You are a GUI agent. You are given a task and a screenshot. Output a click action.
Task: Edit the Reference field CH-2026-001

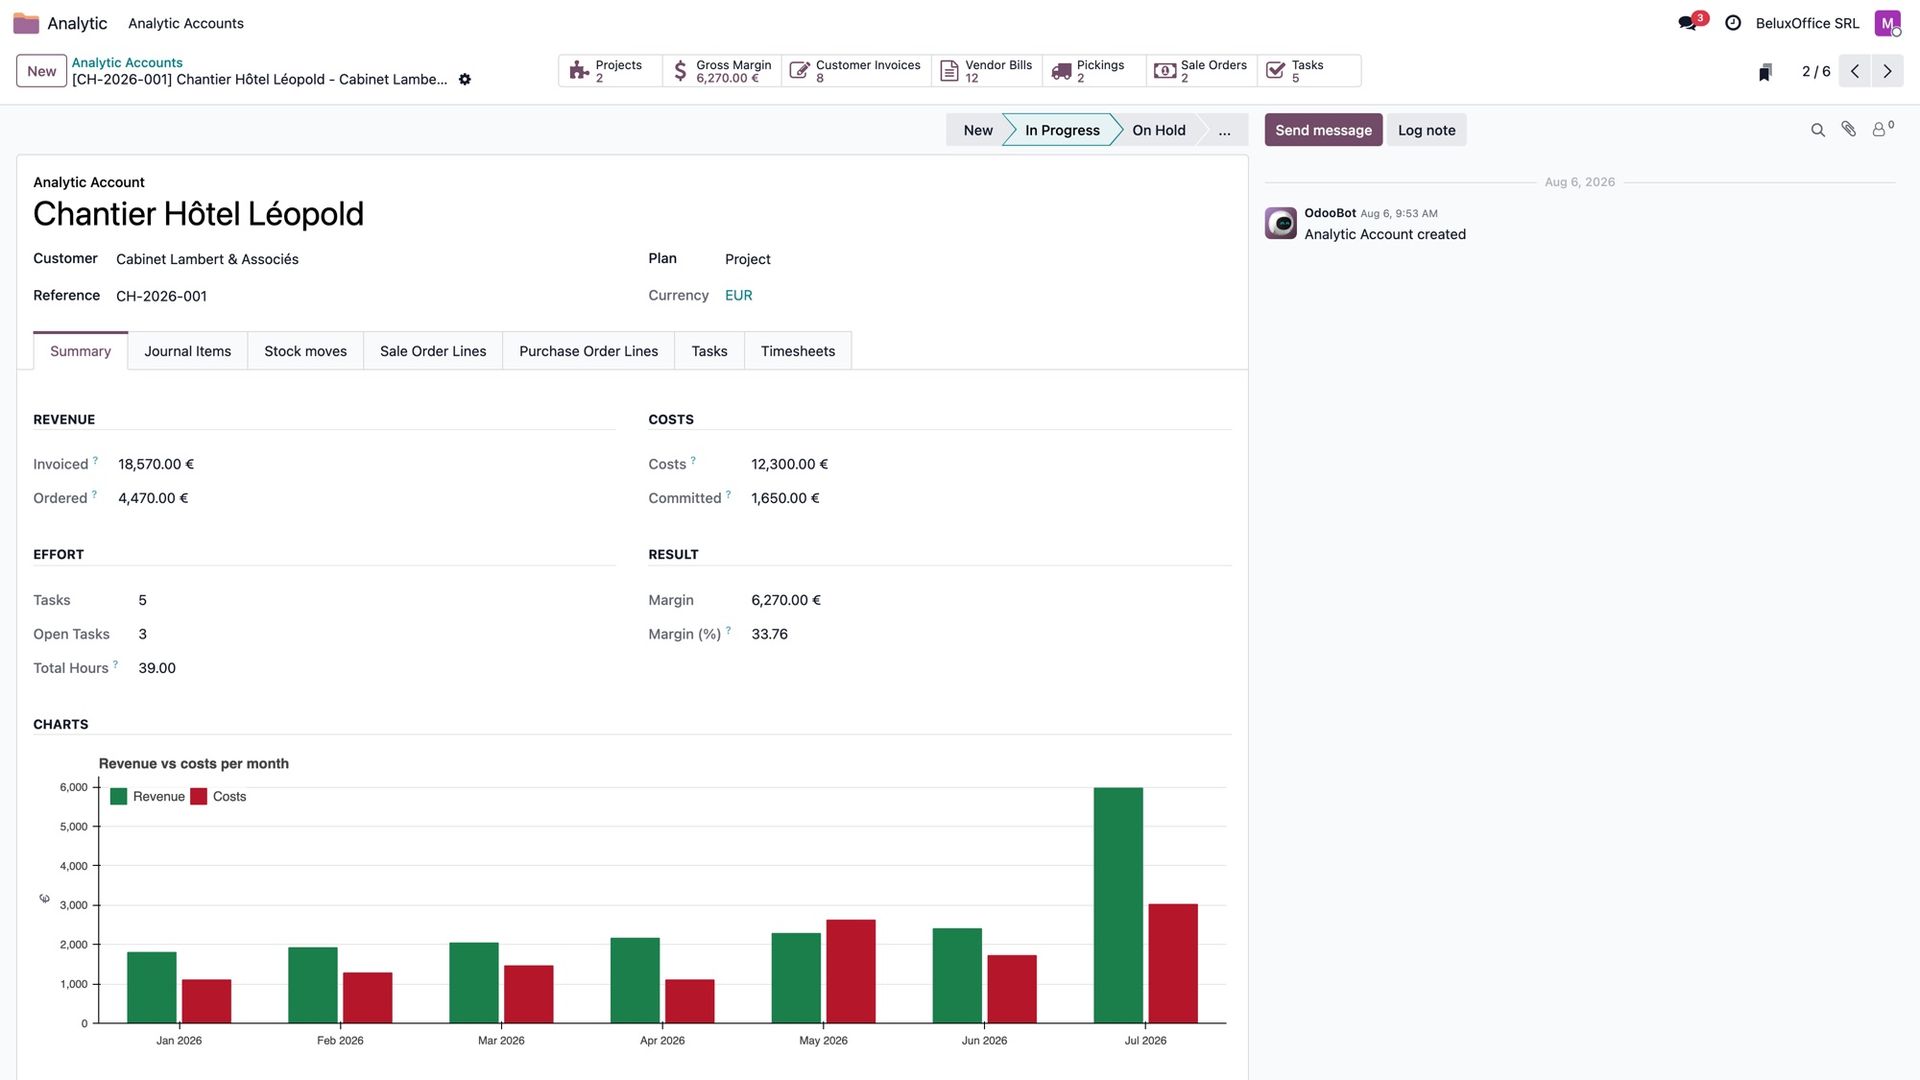(161, 297)
